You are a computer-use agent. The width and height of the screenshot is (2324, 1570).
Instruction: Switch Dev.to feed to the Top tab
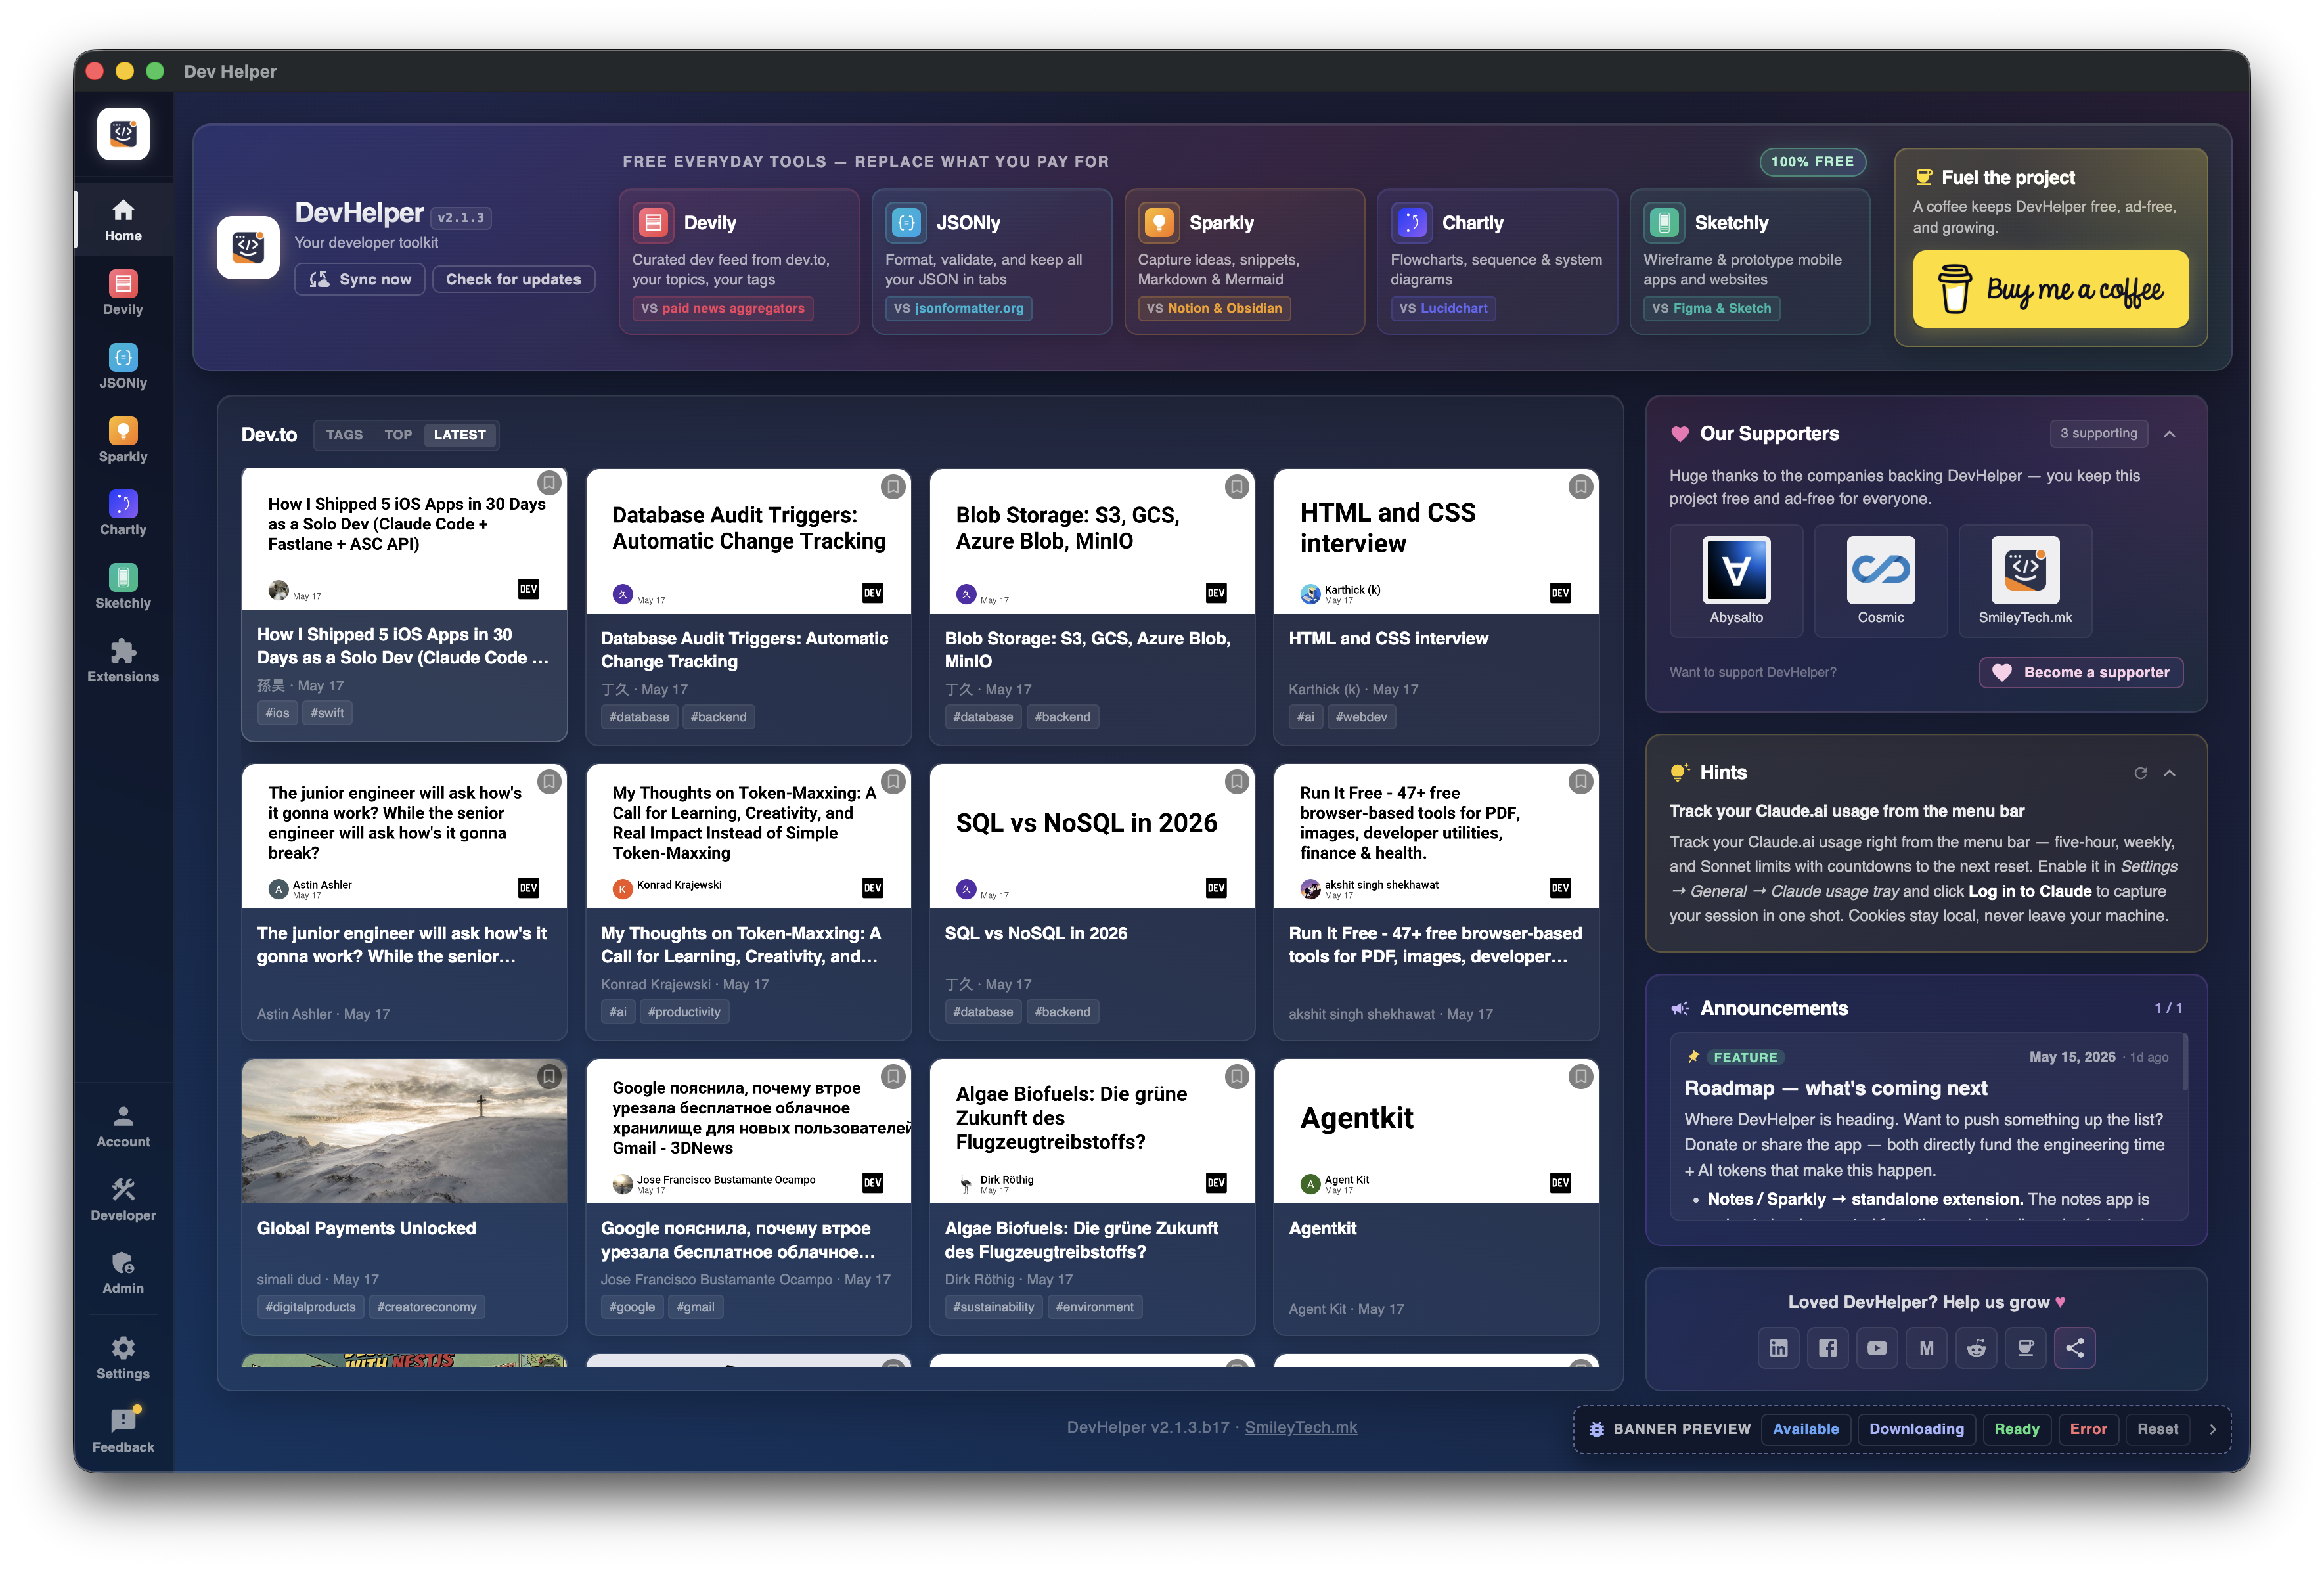pos(398,435)
